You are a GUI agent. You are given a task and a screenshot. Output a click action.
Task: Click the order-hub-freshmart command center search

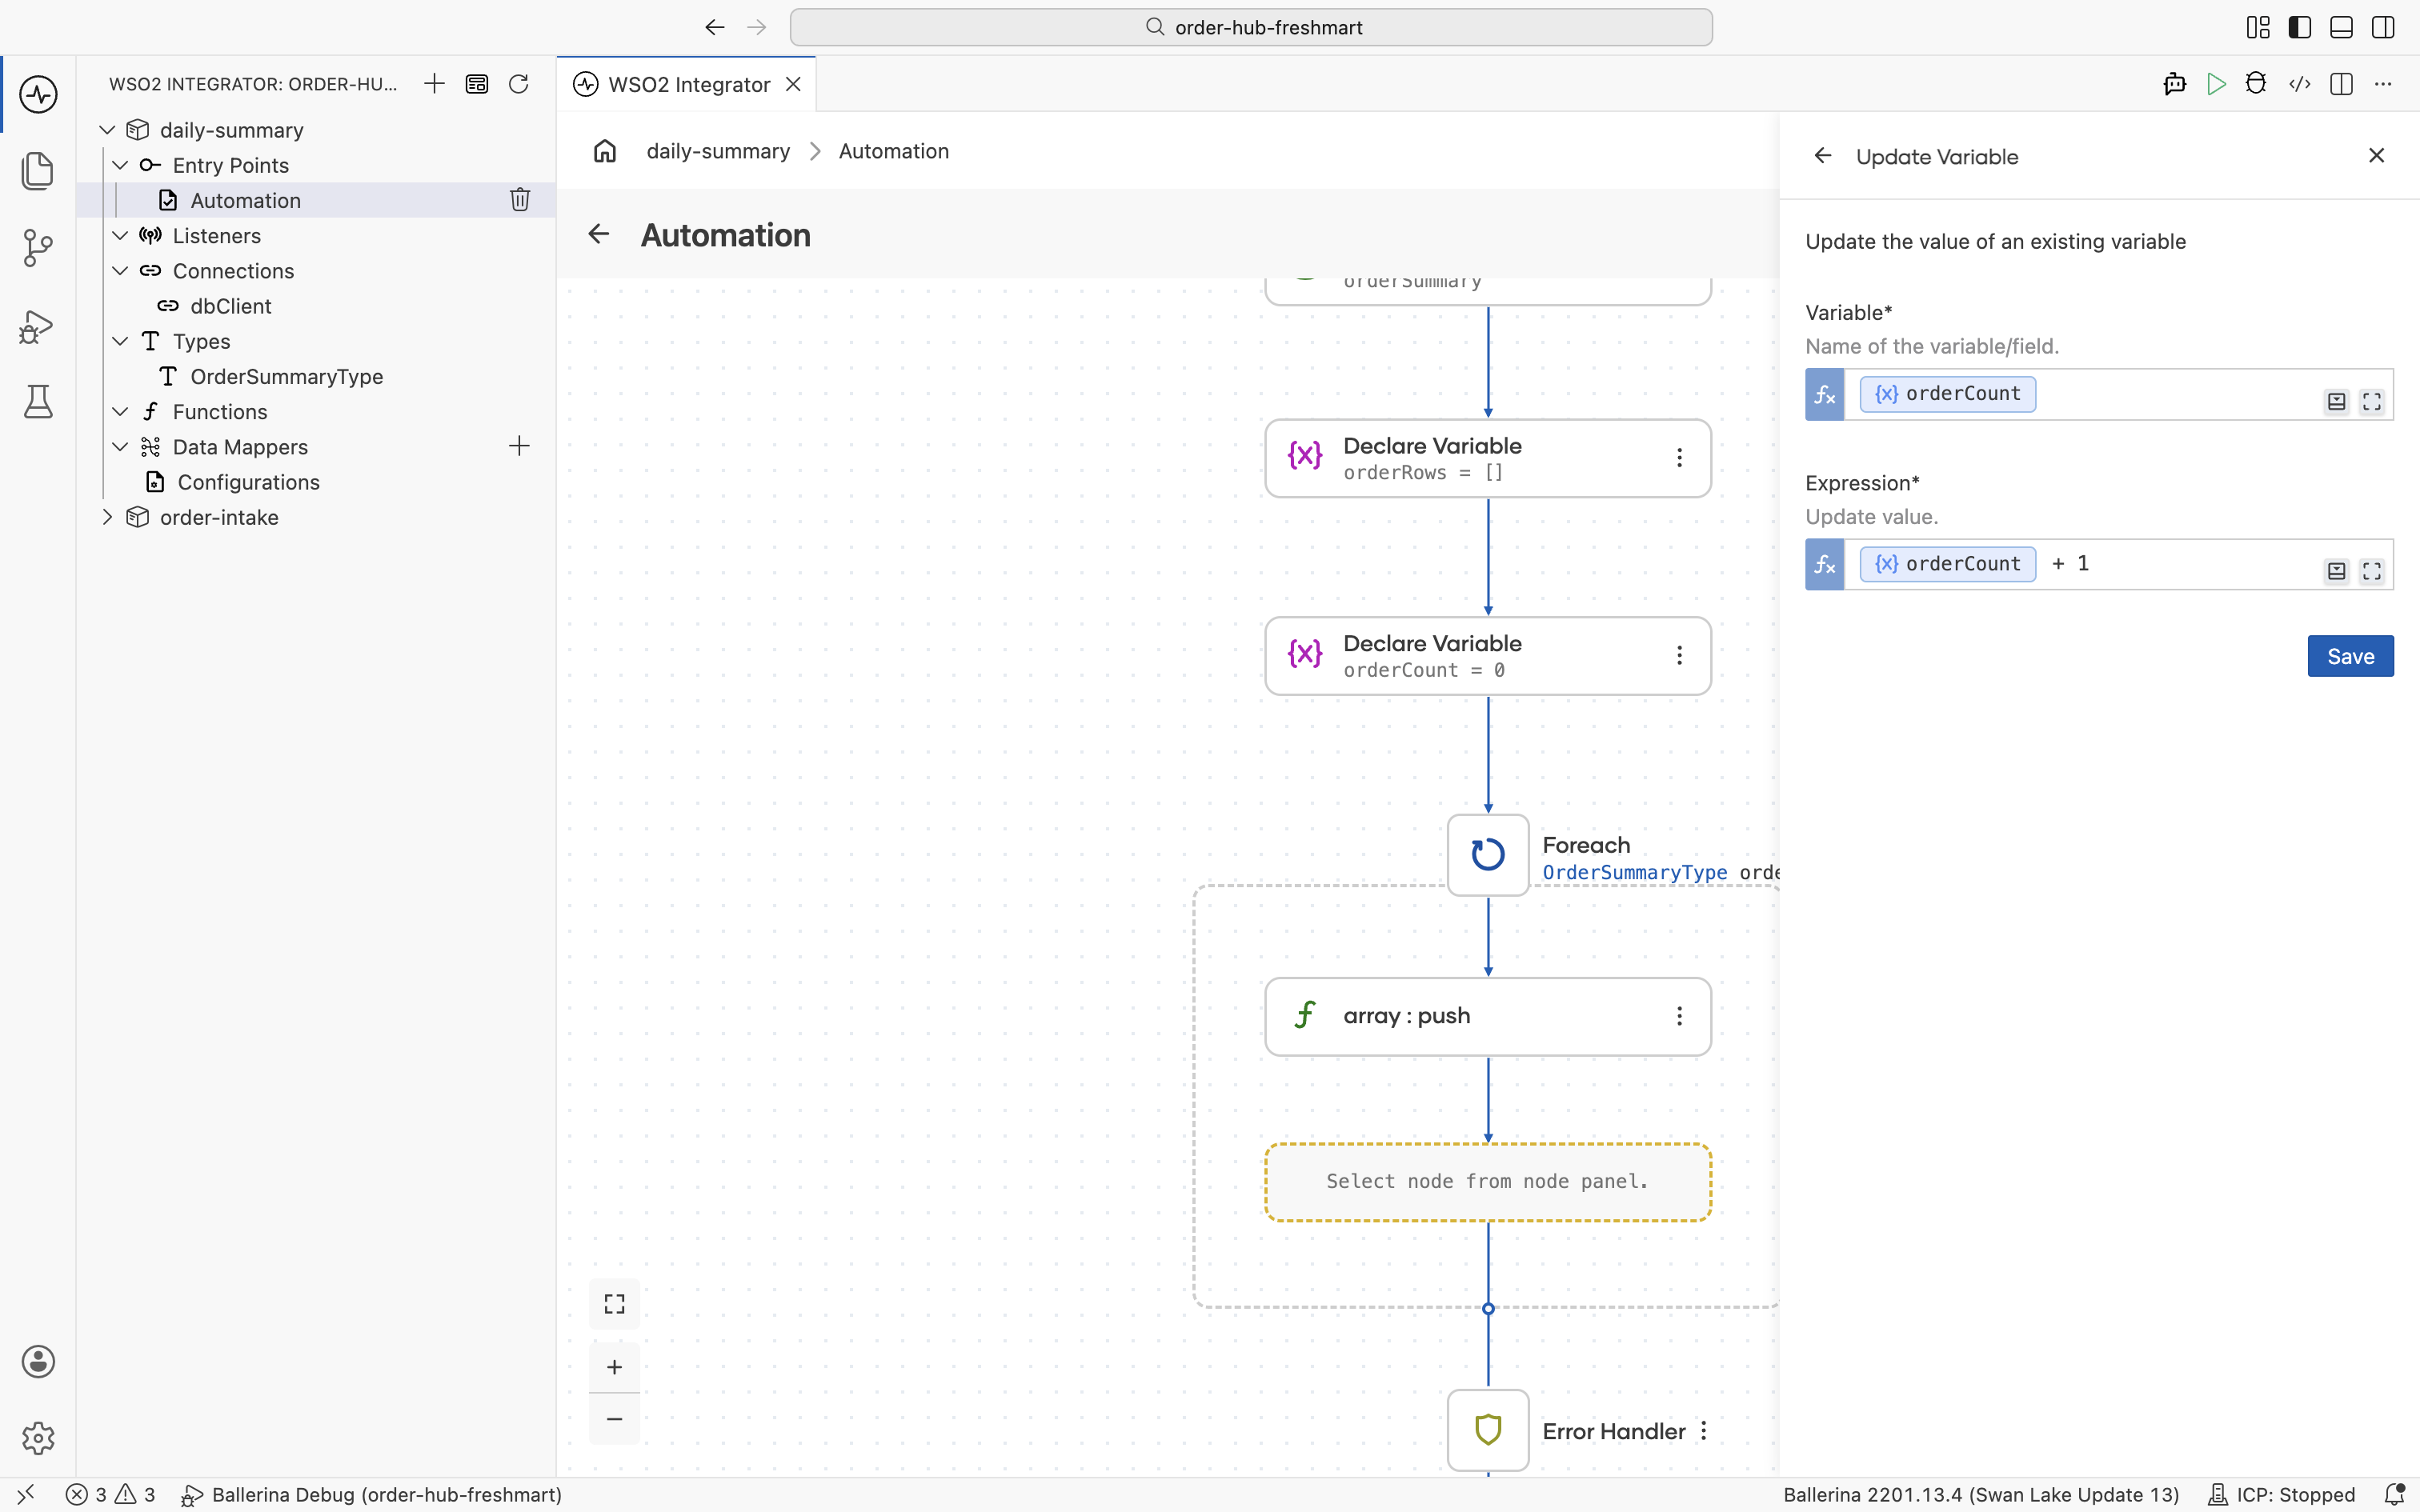pyautogui.click(x=1251, y=27)
